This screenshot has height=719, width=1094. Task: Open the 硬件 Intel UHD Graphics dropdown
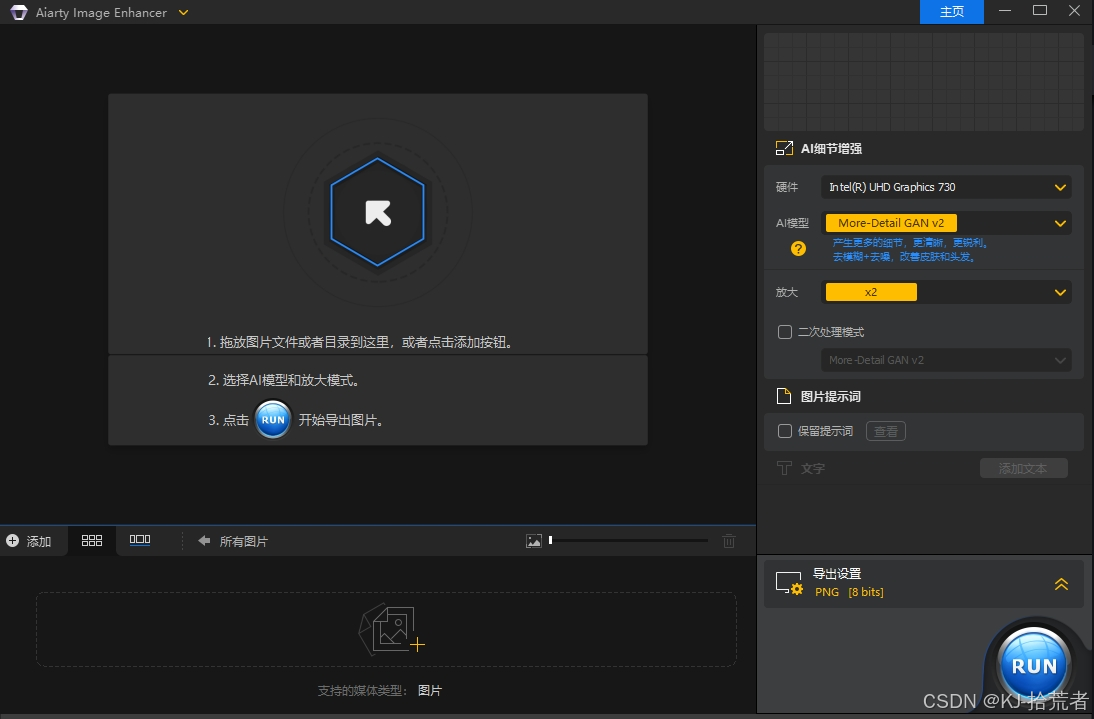pos(946,187)
